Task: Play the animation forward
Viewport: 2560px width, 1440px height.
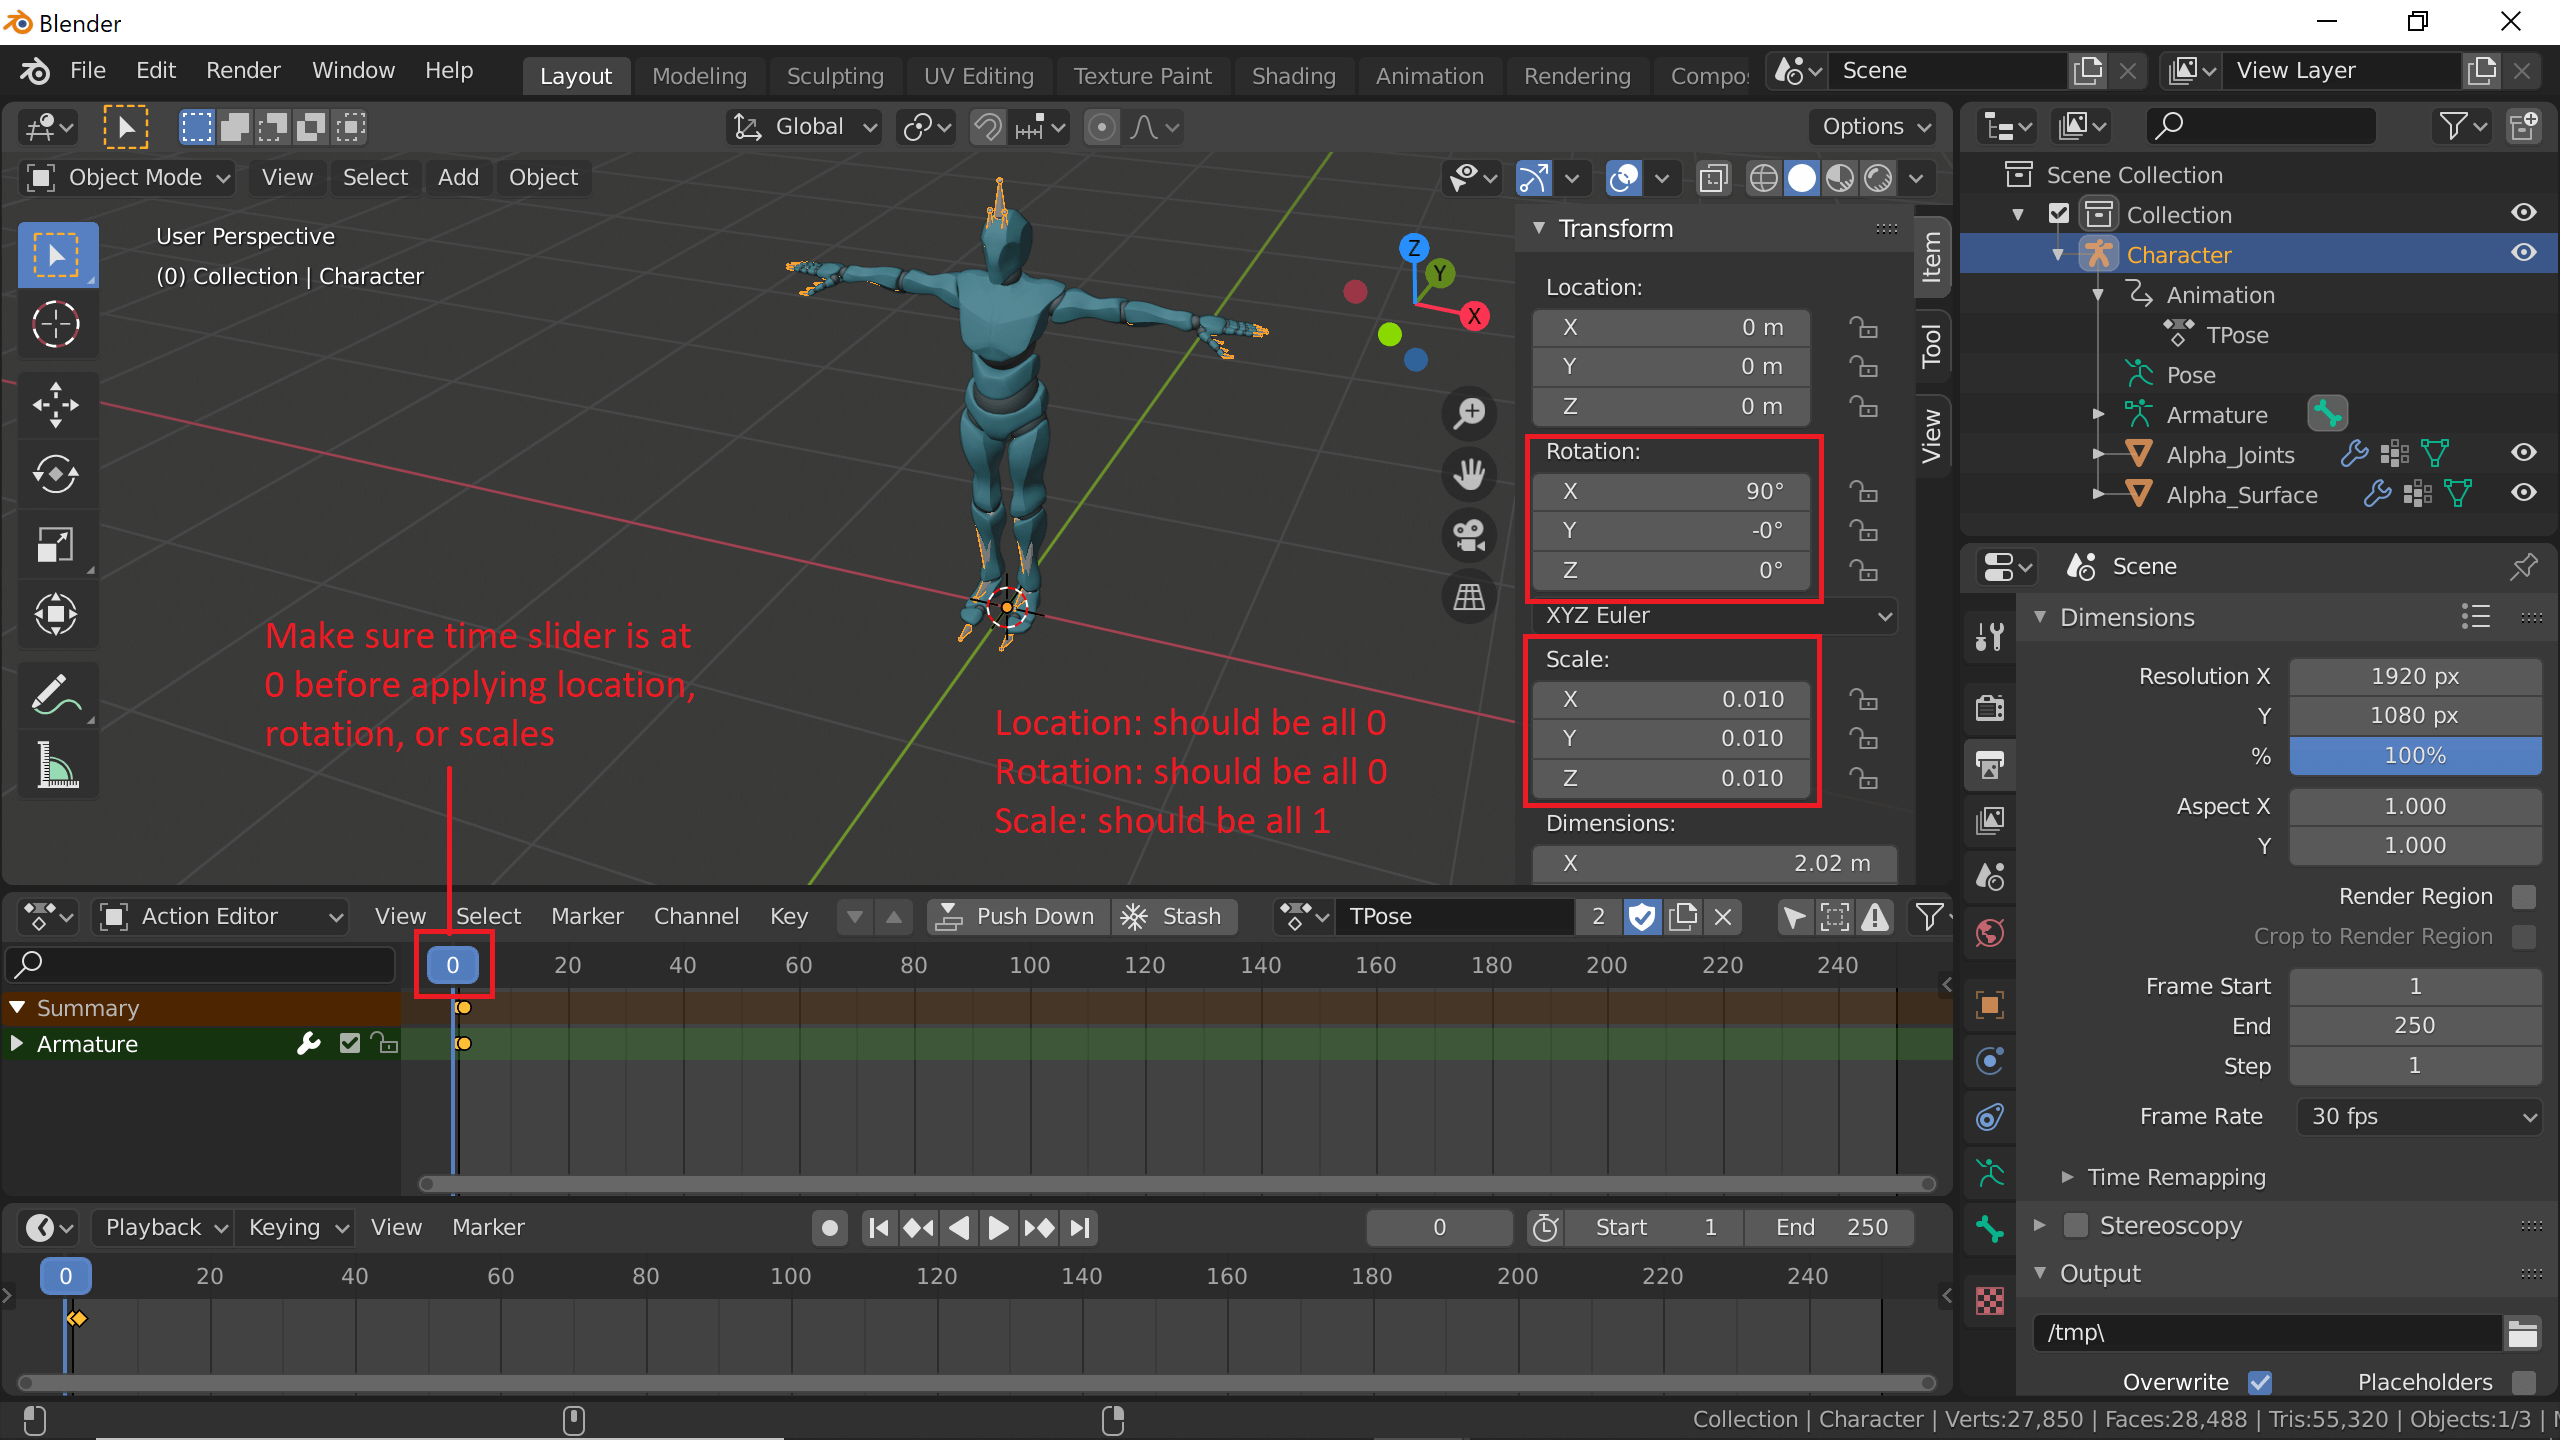Action: 998,1228
